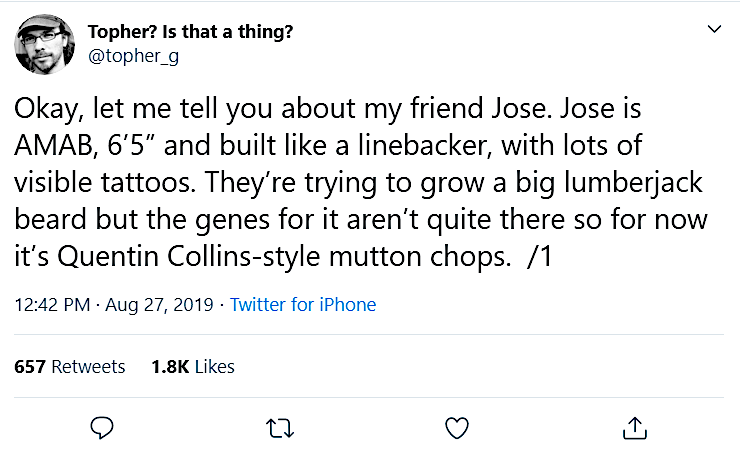This screenshot has width=740, height=457.
Task: Expand the tweet options chevron menu
Action: [x=713, y=31]
